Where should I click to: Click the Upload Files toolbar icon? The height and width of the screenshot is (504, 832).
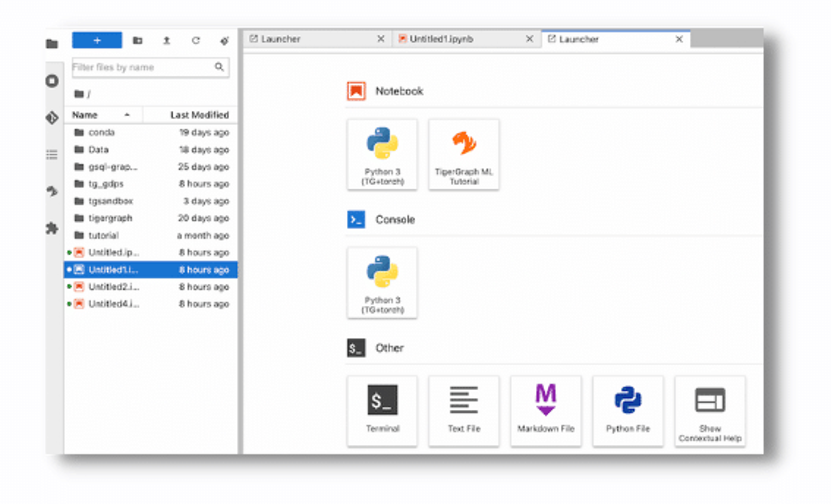coord(167,40)
